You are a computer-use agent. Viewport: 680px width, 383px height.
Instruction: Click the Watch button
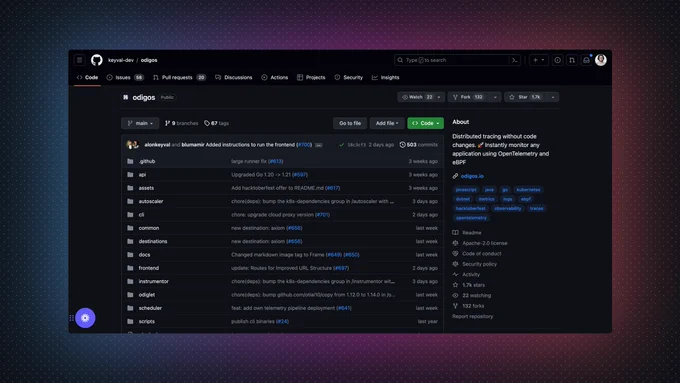pyautogui.click(x=417, y=97)
